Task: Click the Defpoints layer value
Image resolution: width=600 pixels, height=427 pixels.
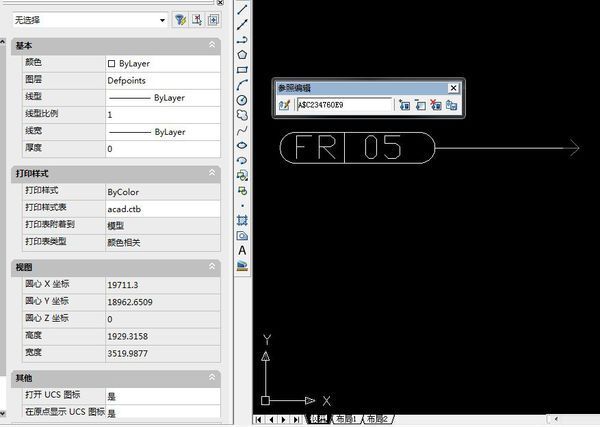Action: coord(163,81)
